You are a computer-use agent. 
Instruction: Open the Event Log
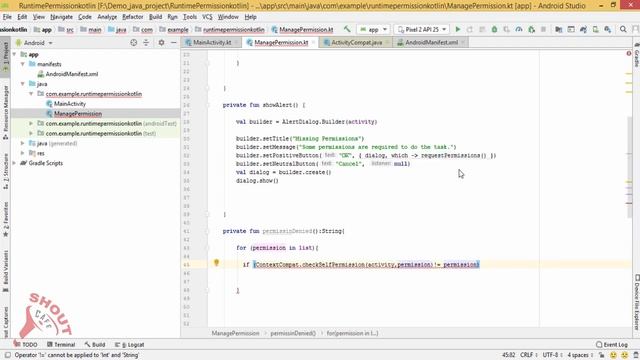point(611,344)
